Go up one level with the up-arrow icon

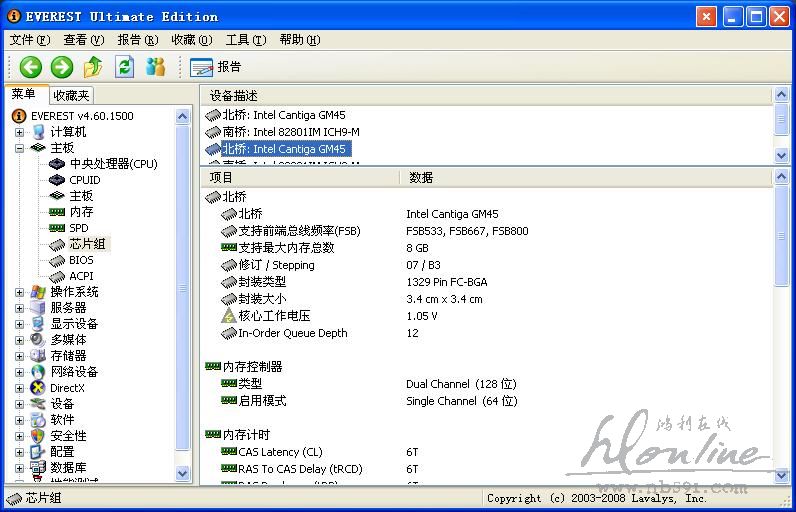(93, 67)
